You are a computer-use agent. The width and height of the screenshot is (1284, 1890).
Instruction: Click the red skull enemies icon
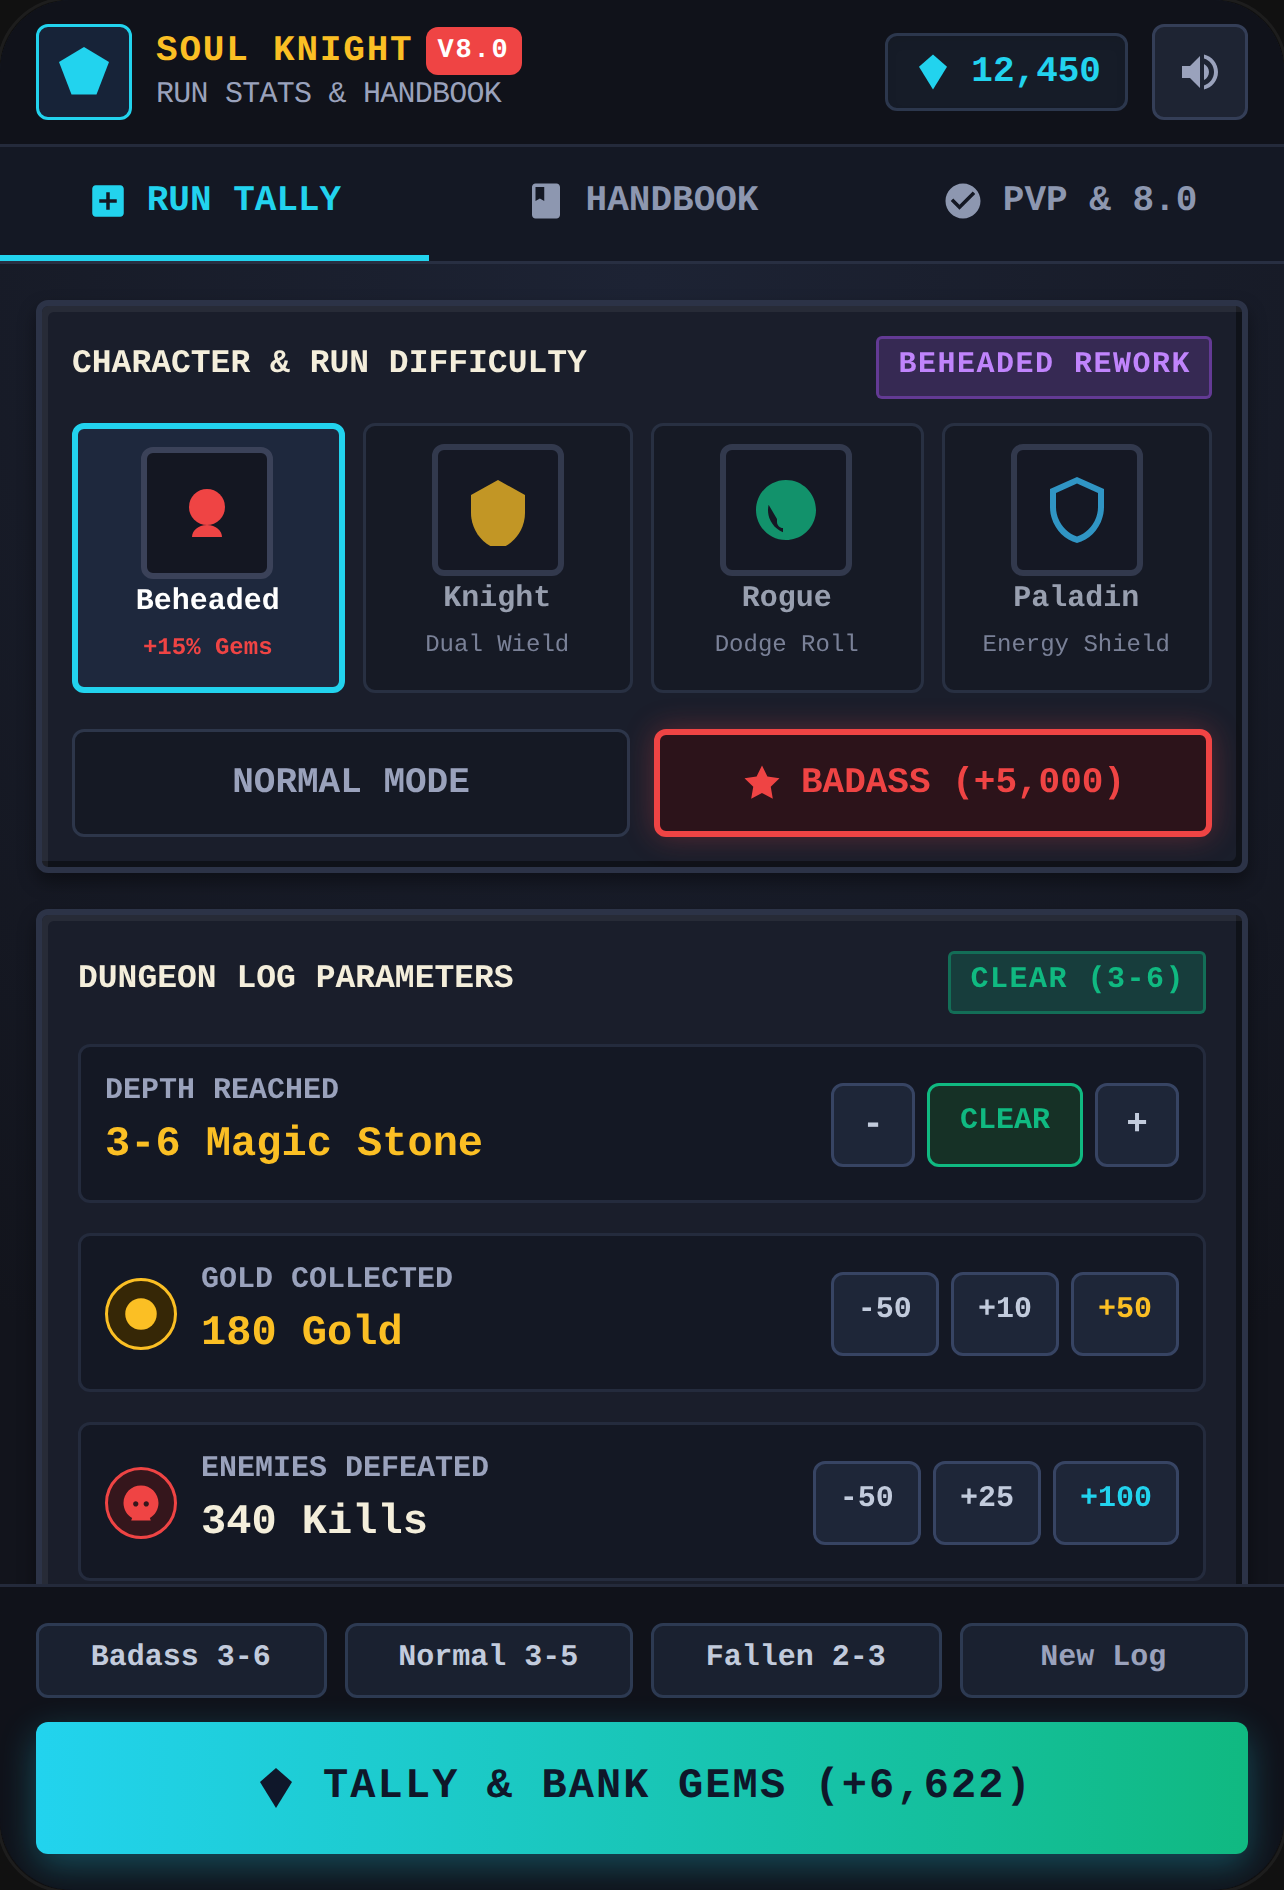click(x=141, y=1503)
